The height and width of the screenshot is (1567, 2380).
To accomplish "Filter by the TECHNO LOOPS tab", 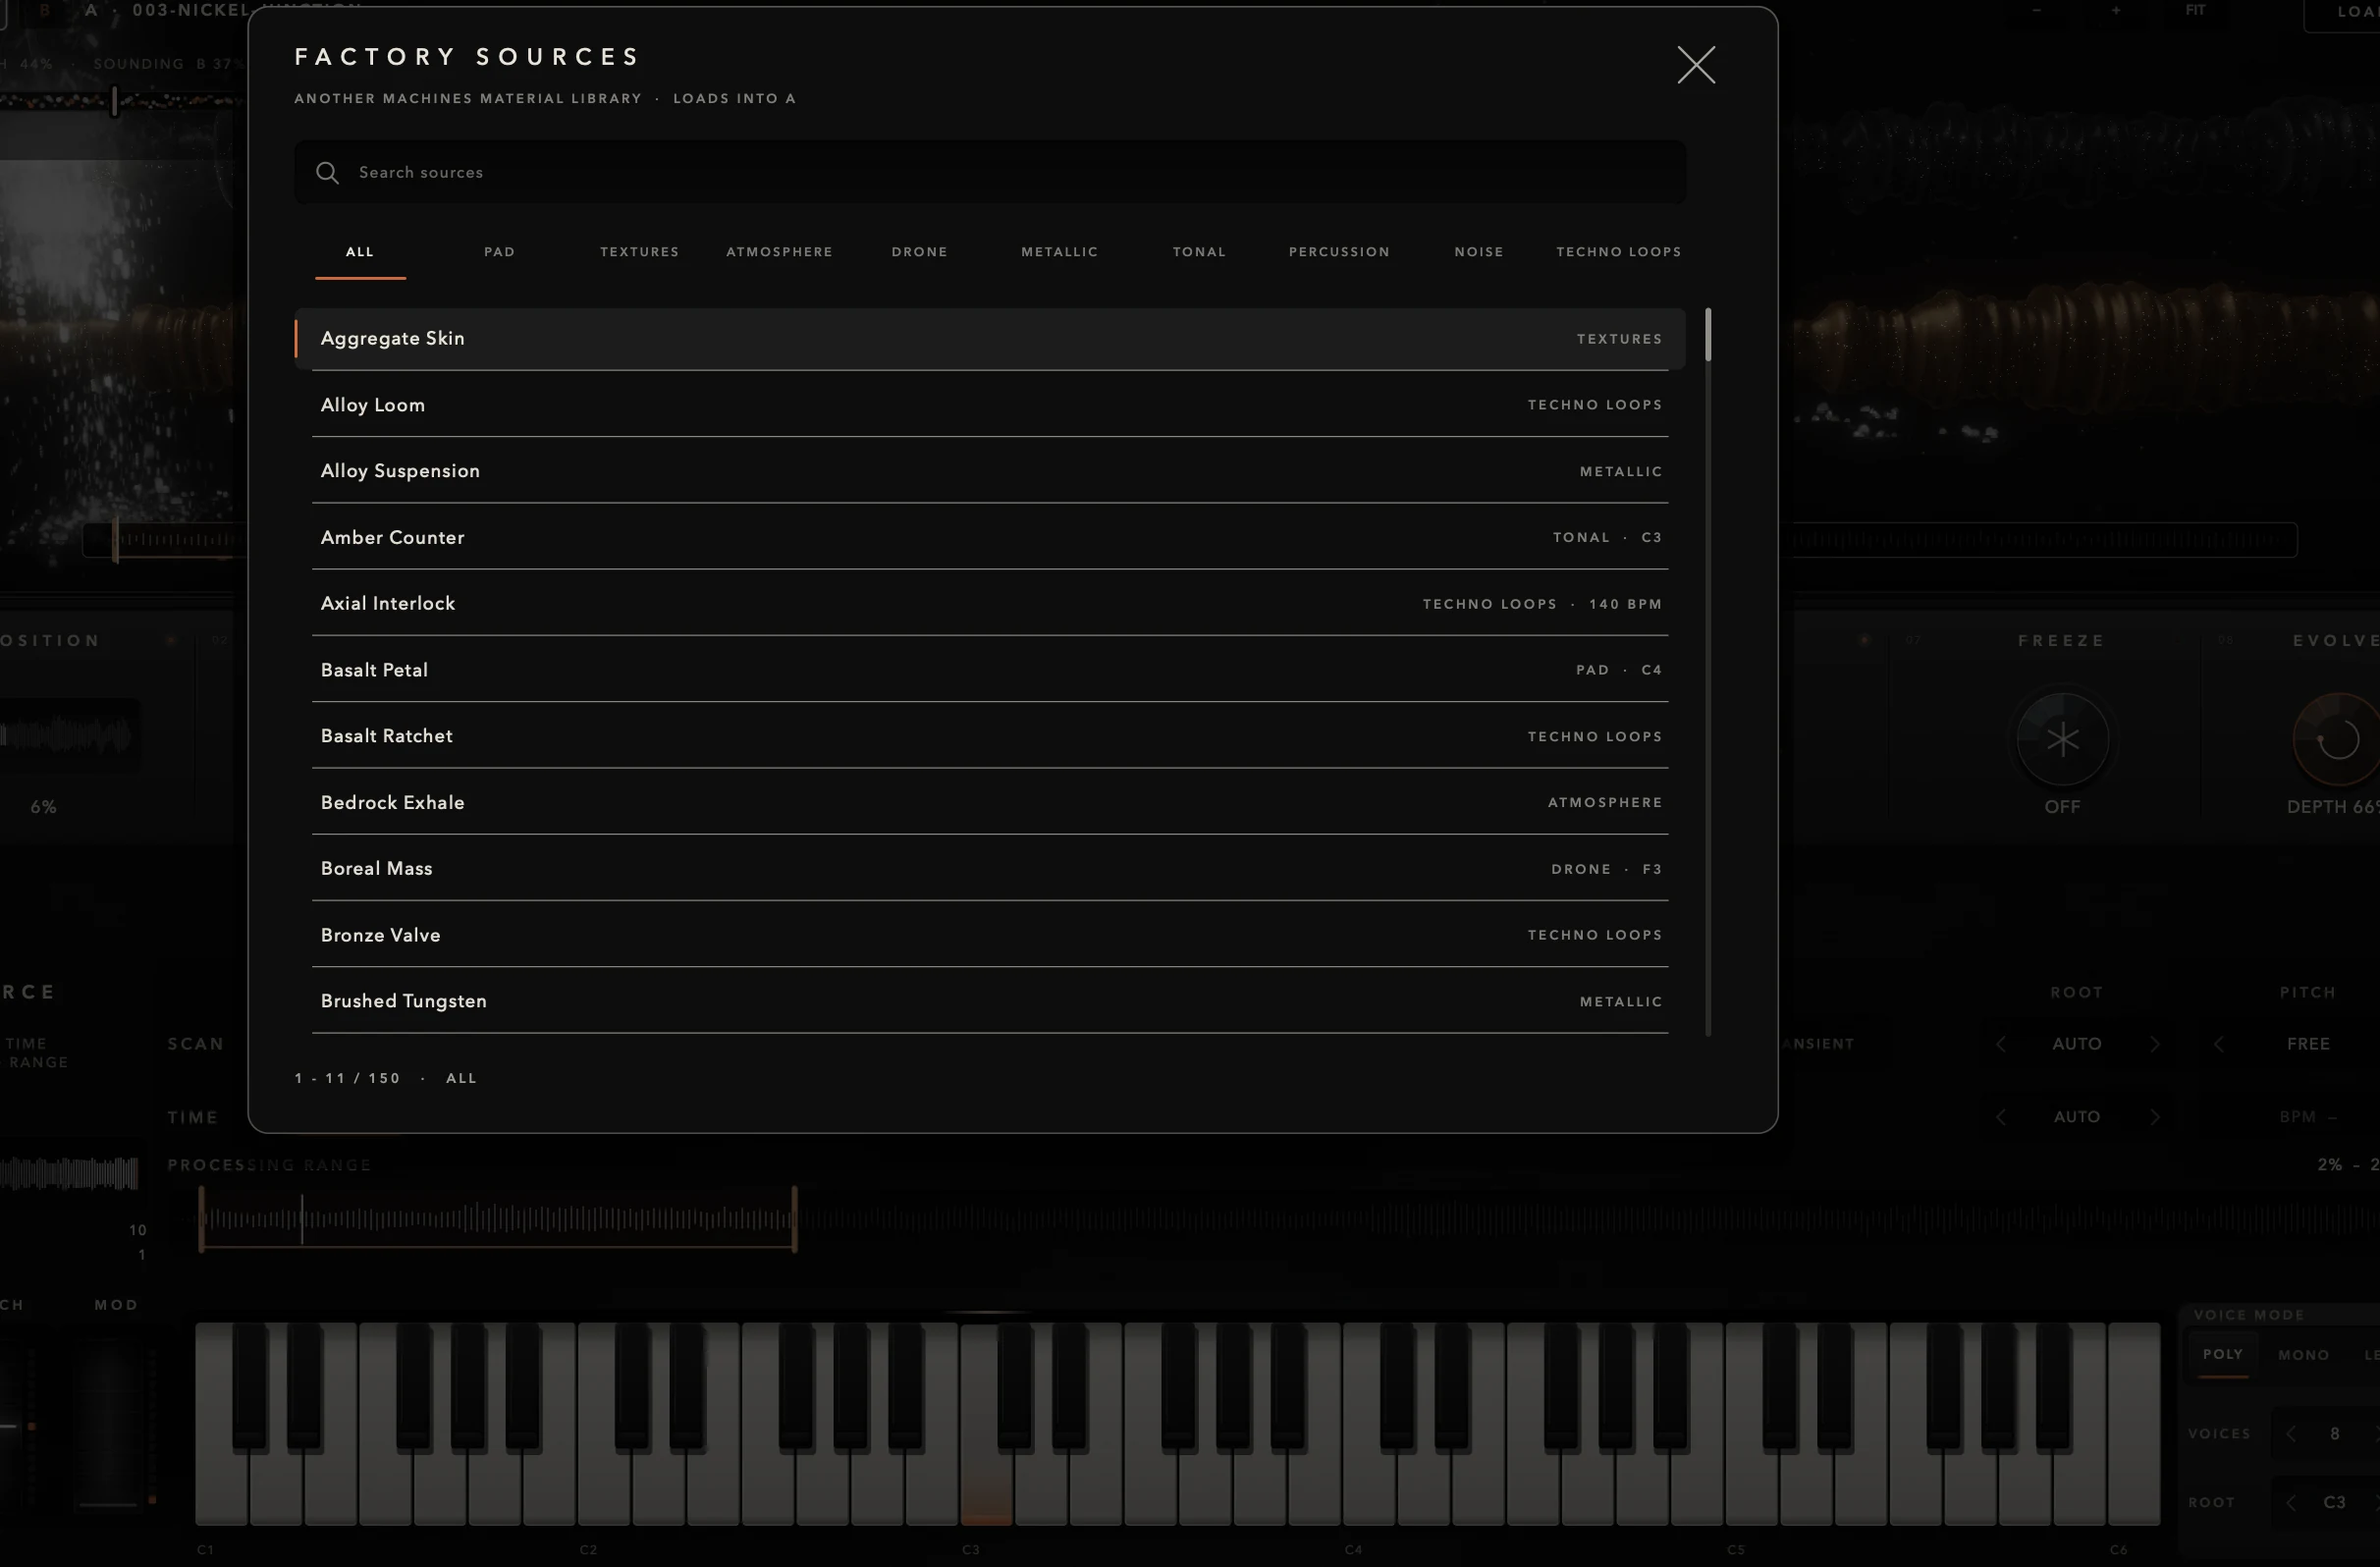I will (1619, 252).
